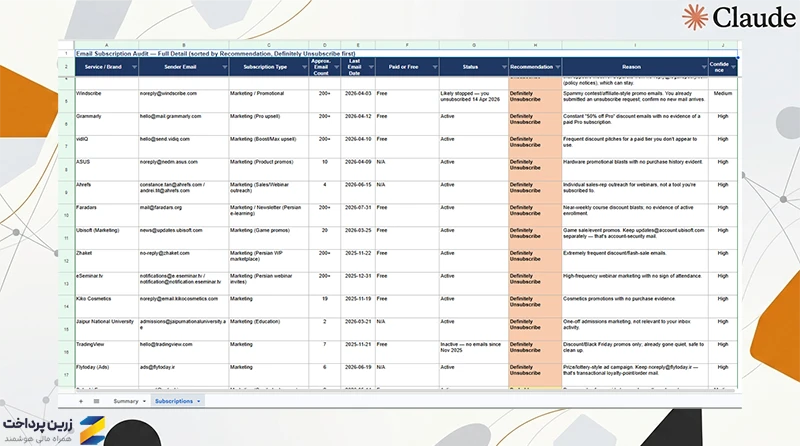Open the all sheets list icon
The width and height of the screenshot is (800, 446).
[96, 401]
